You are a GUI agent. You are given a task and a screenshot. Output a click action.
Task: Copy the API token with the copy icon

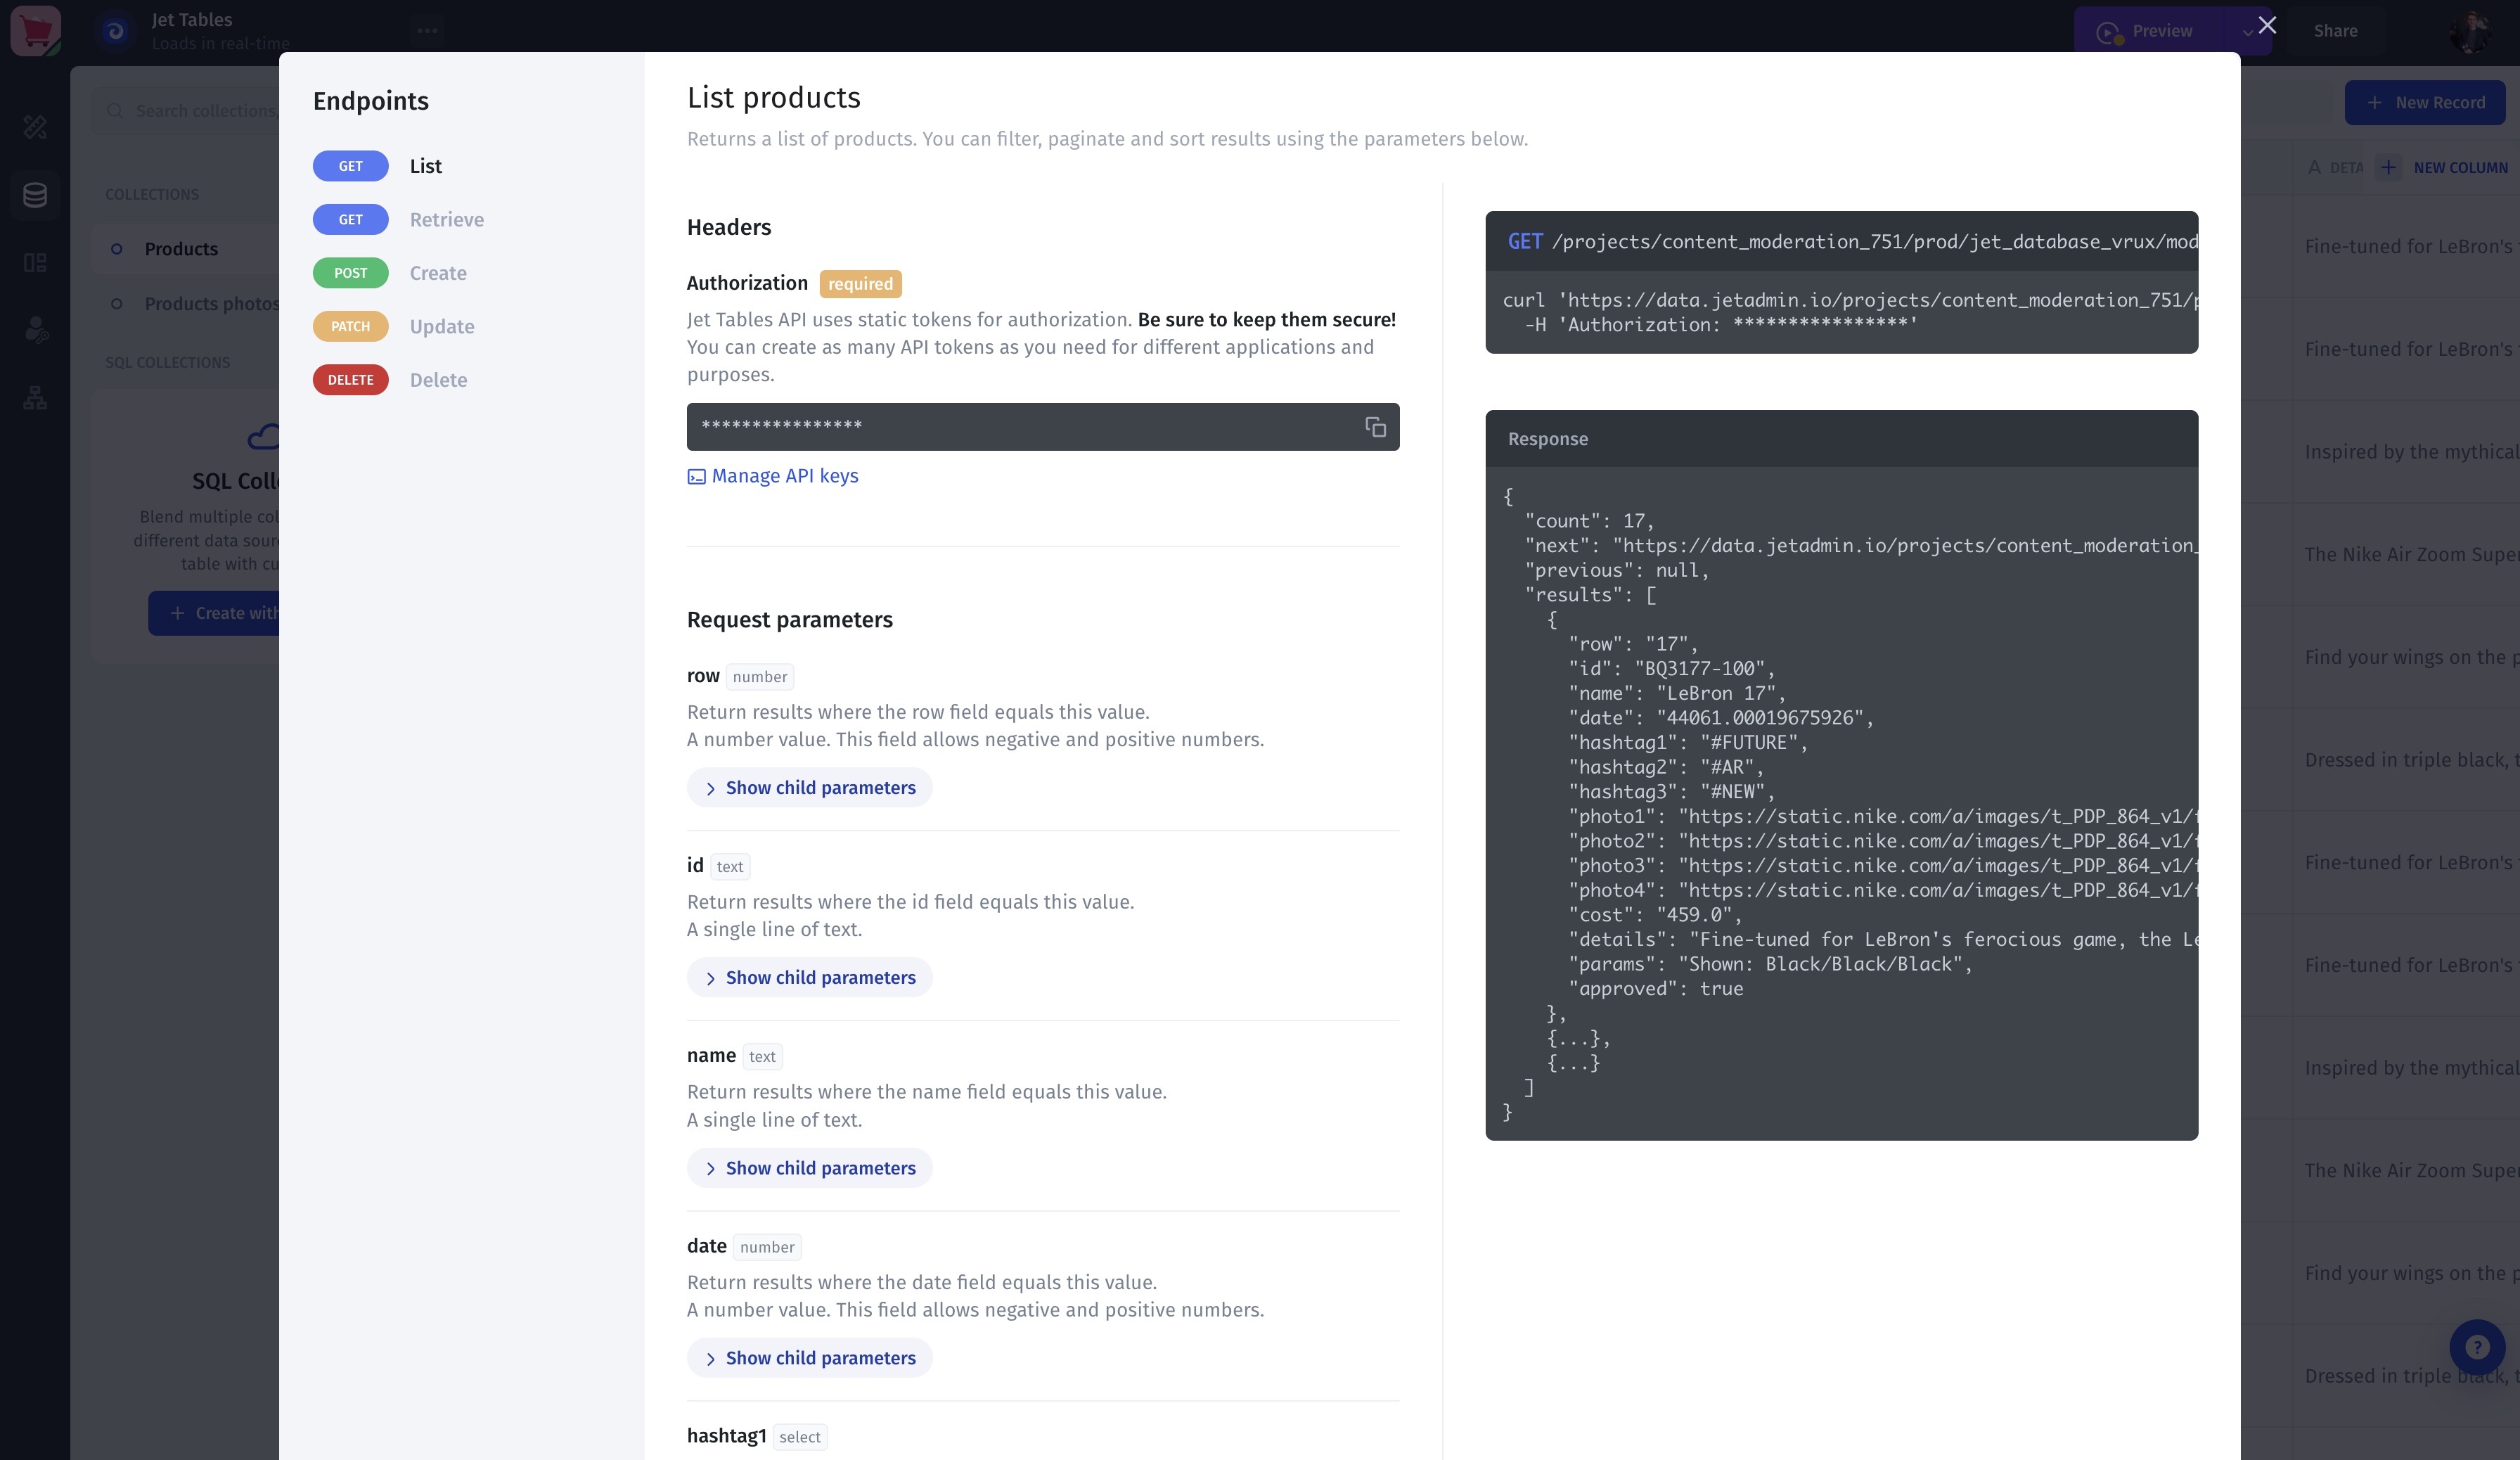[x=1375, y=427]
